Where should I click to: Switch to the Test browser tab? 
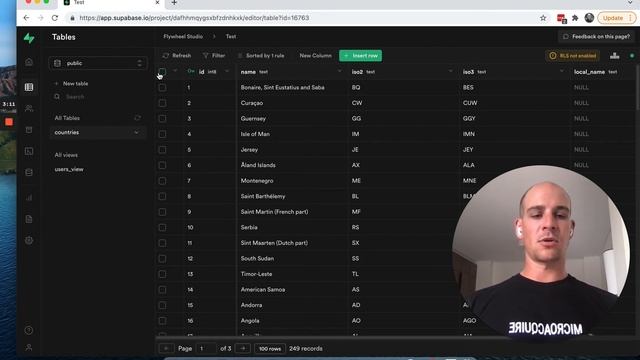tap(111, 3)
